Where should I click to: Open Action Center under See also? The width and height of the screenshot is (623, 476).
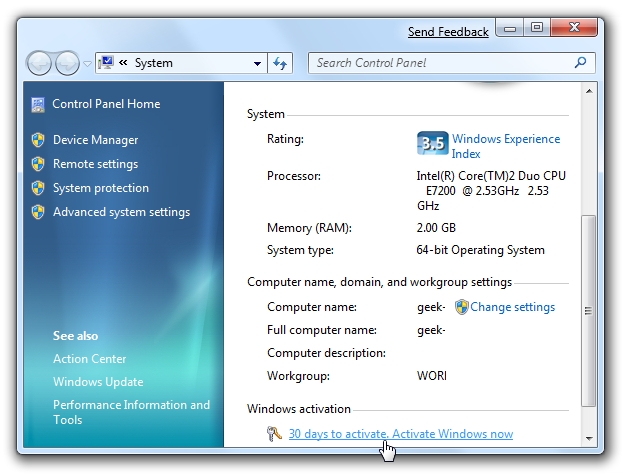(x=89, y=359)
